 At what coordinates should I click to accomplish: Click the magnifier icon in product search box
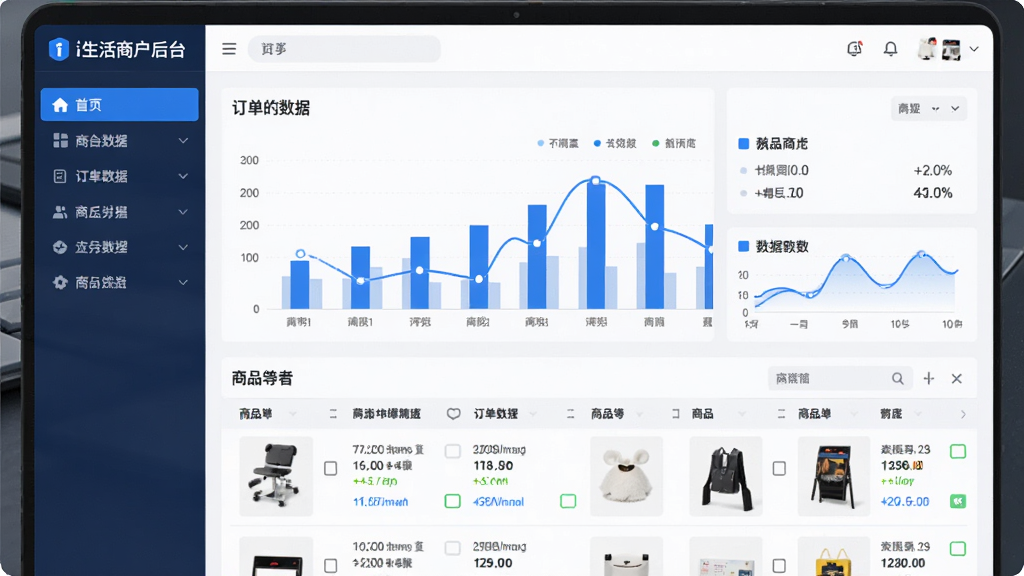click(898, 378)
